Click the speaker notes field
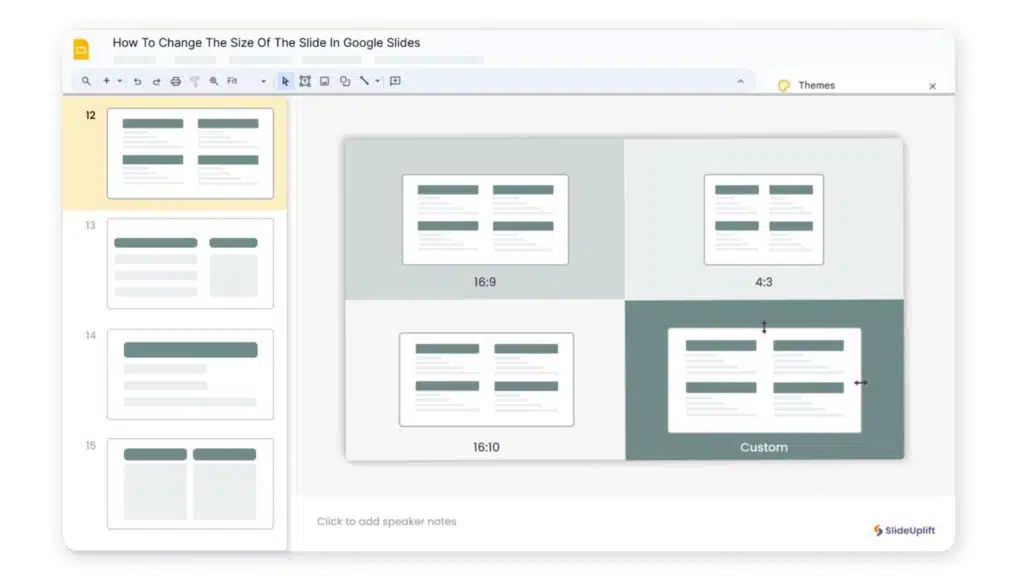This screenshot has width=1024, height=576. (387, 521)
